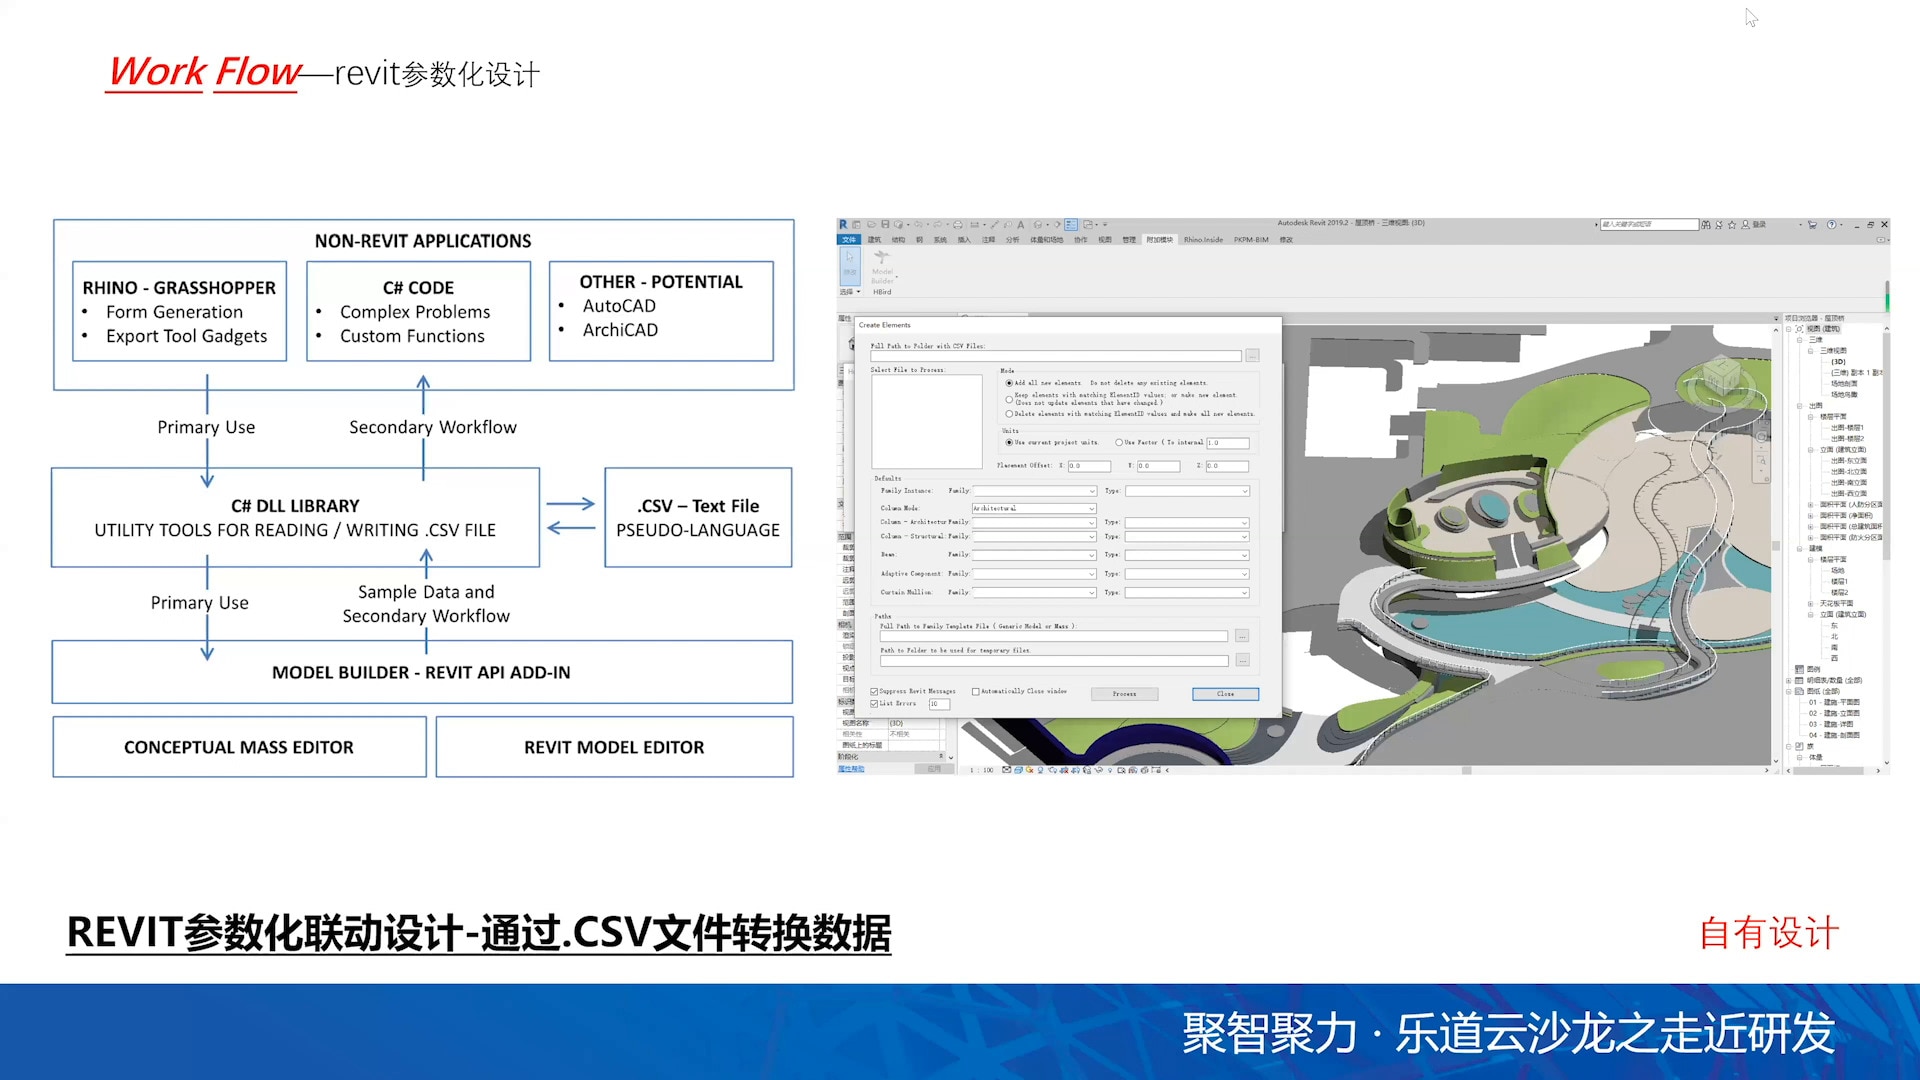Viewport: 1920px width, 1080px height.
Task: Click the List Errors count field '10'
Action: (939, 704)
